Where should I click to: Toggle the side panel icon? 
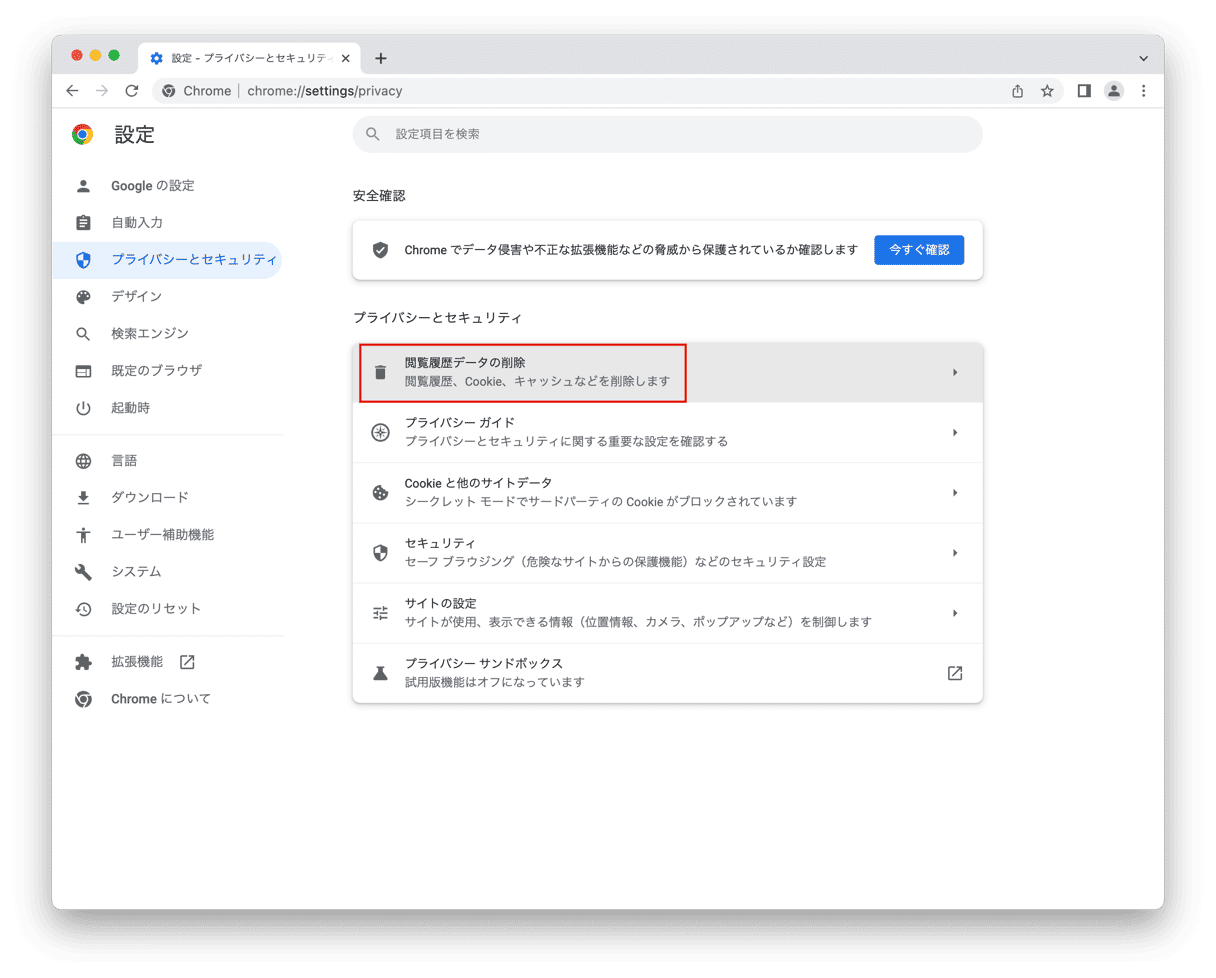pyautogui.click(x=1083, y=91)
